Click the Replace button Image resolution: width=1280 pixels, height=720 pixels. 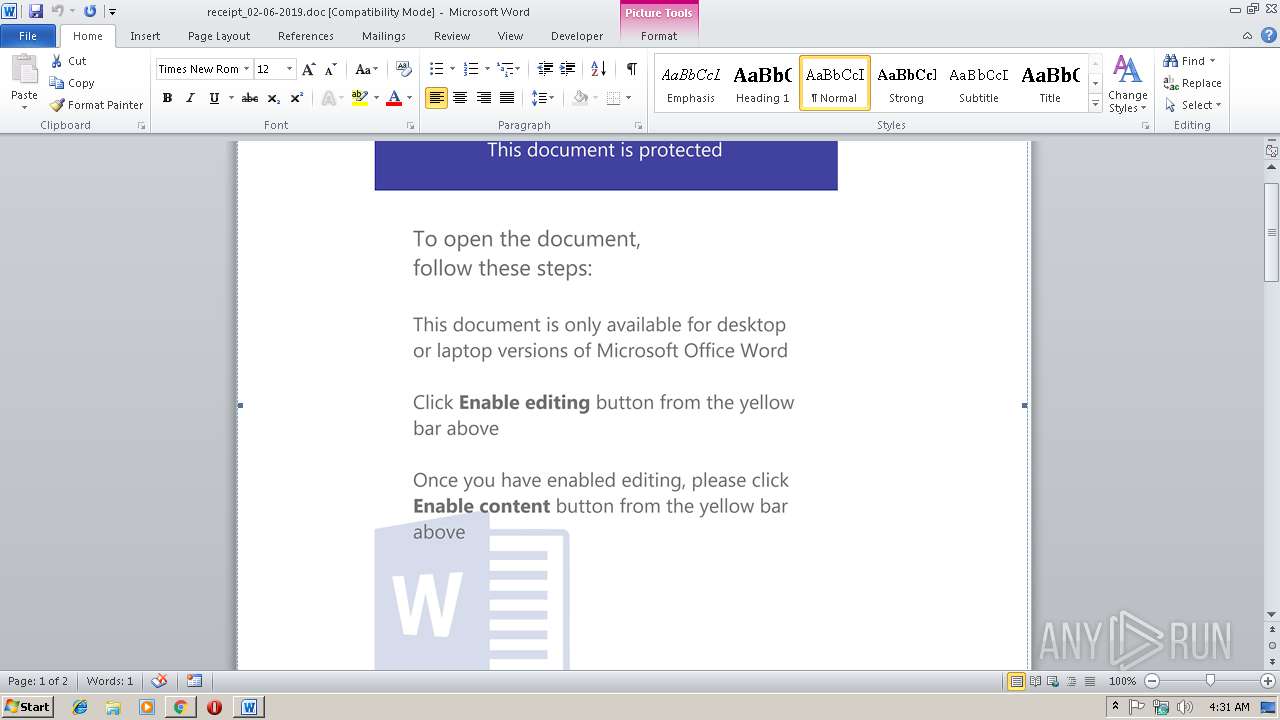click(1192, 83)
